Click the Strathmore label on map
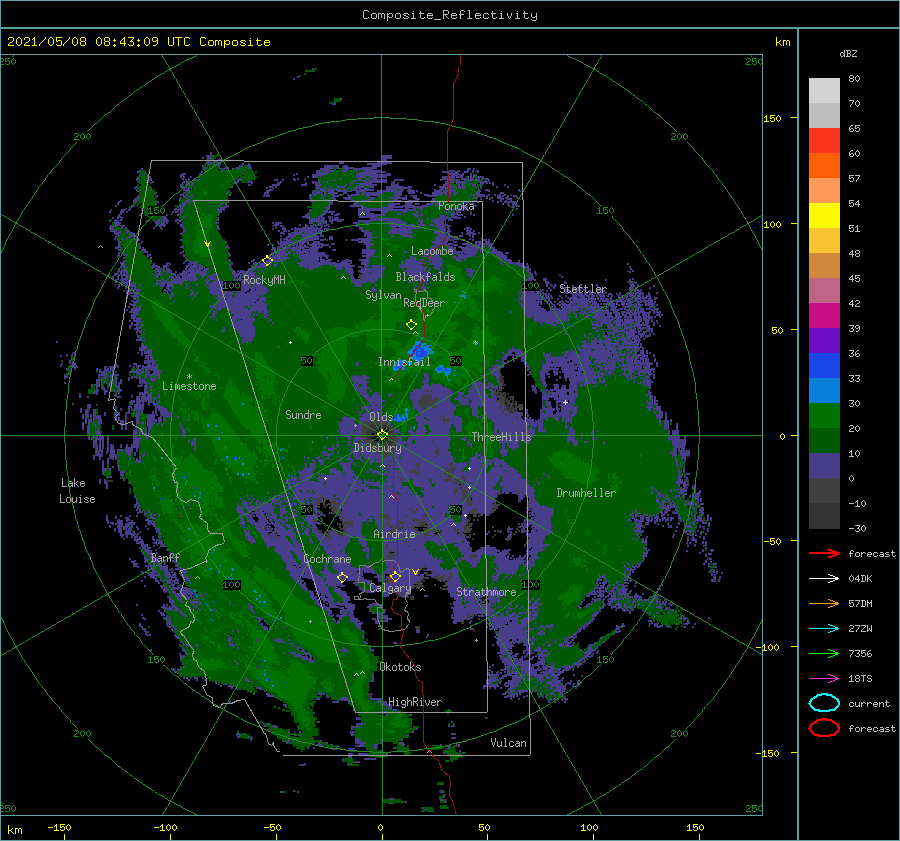This screenshot has height=841, width=900. [486, 592]
